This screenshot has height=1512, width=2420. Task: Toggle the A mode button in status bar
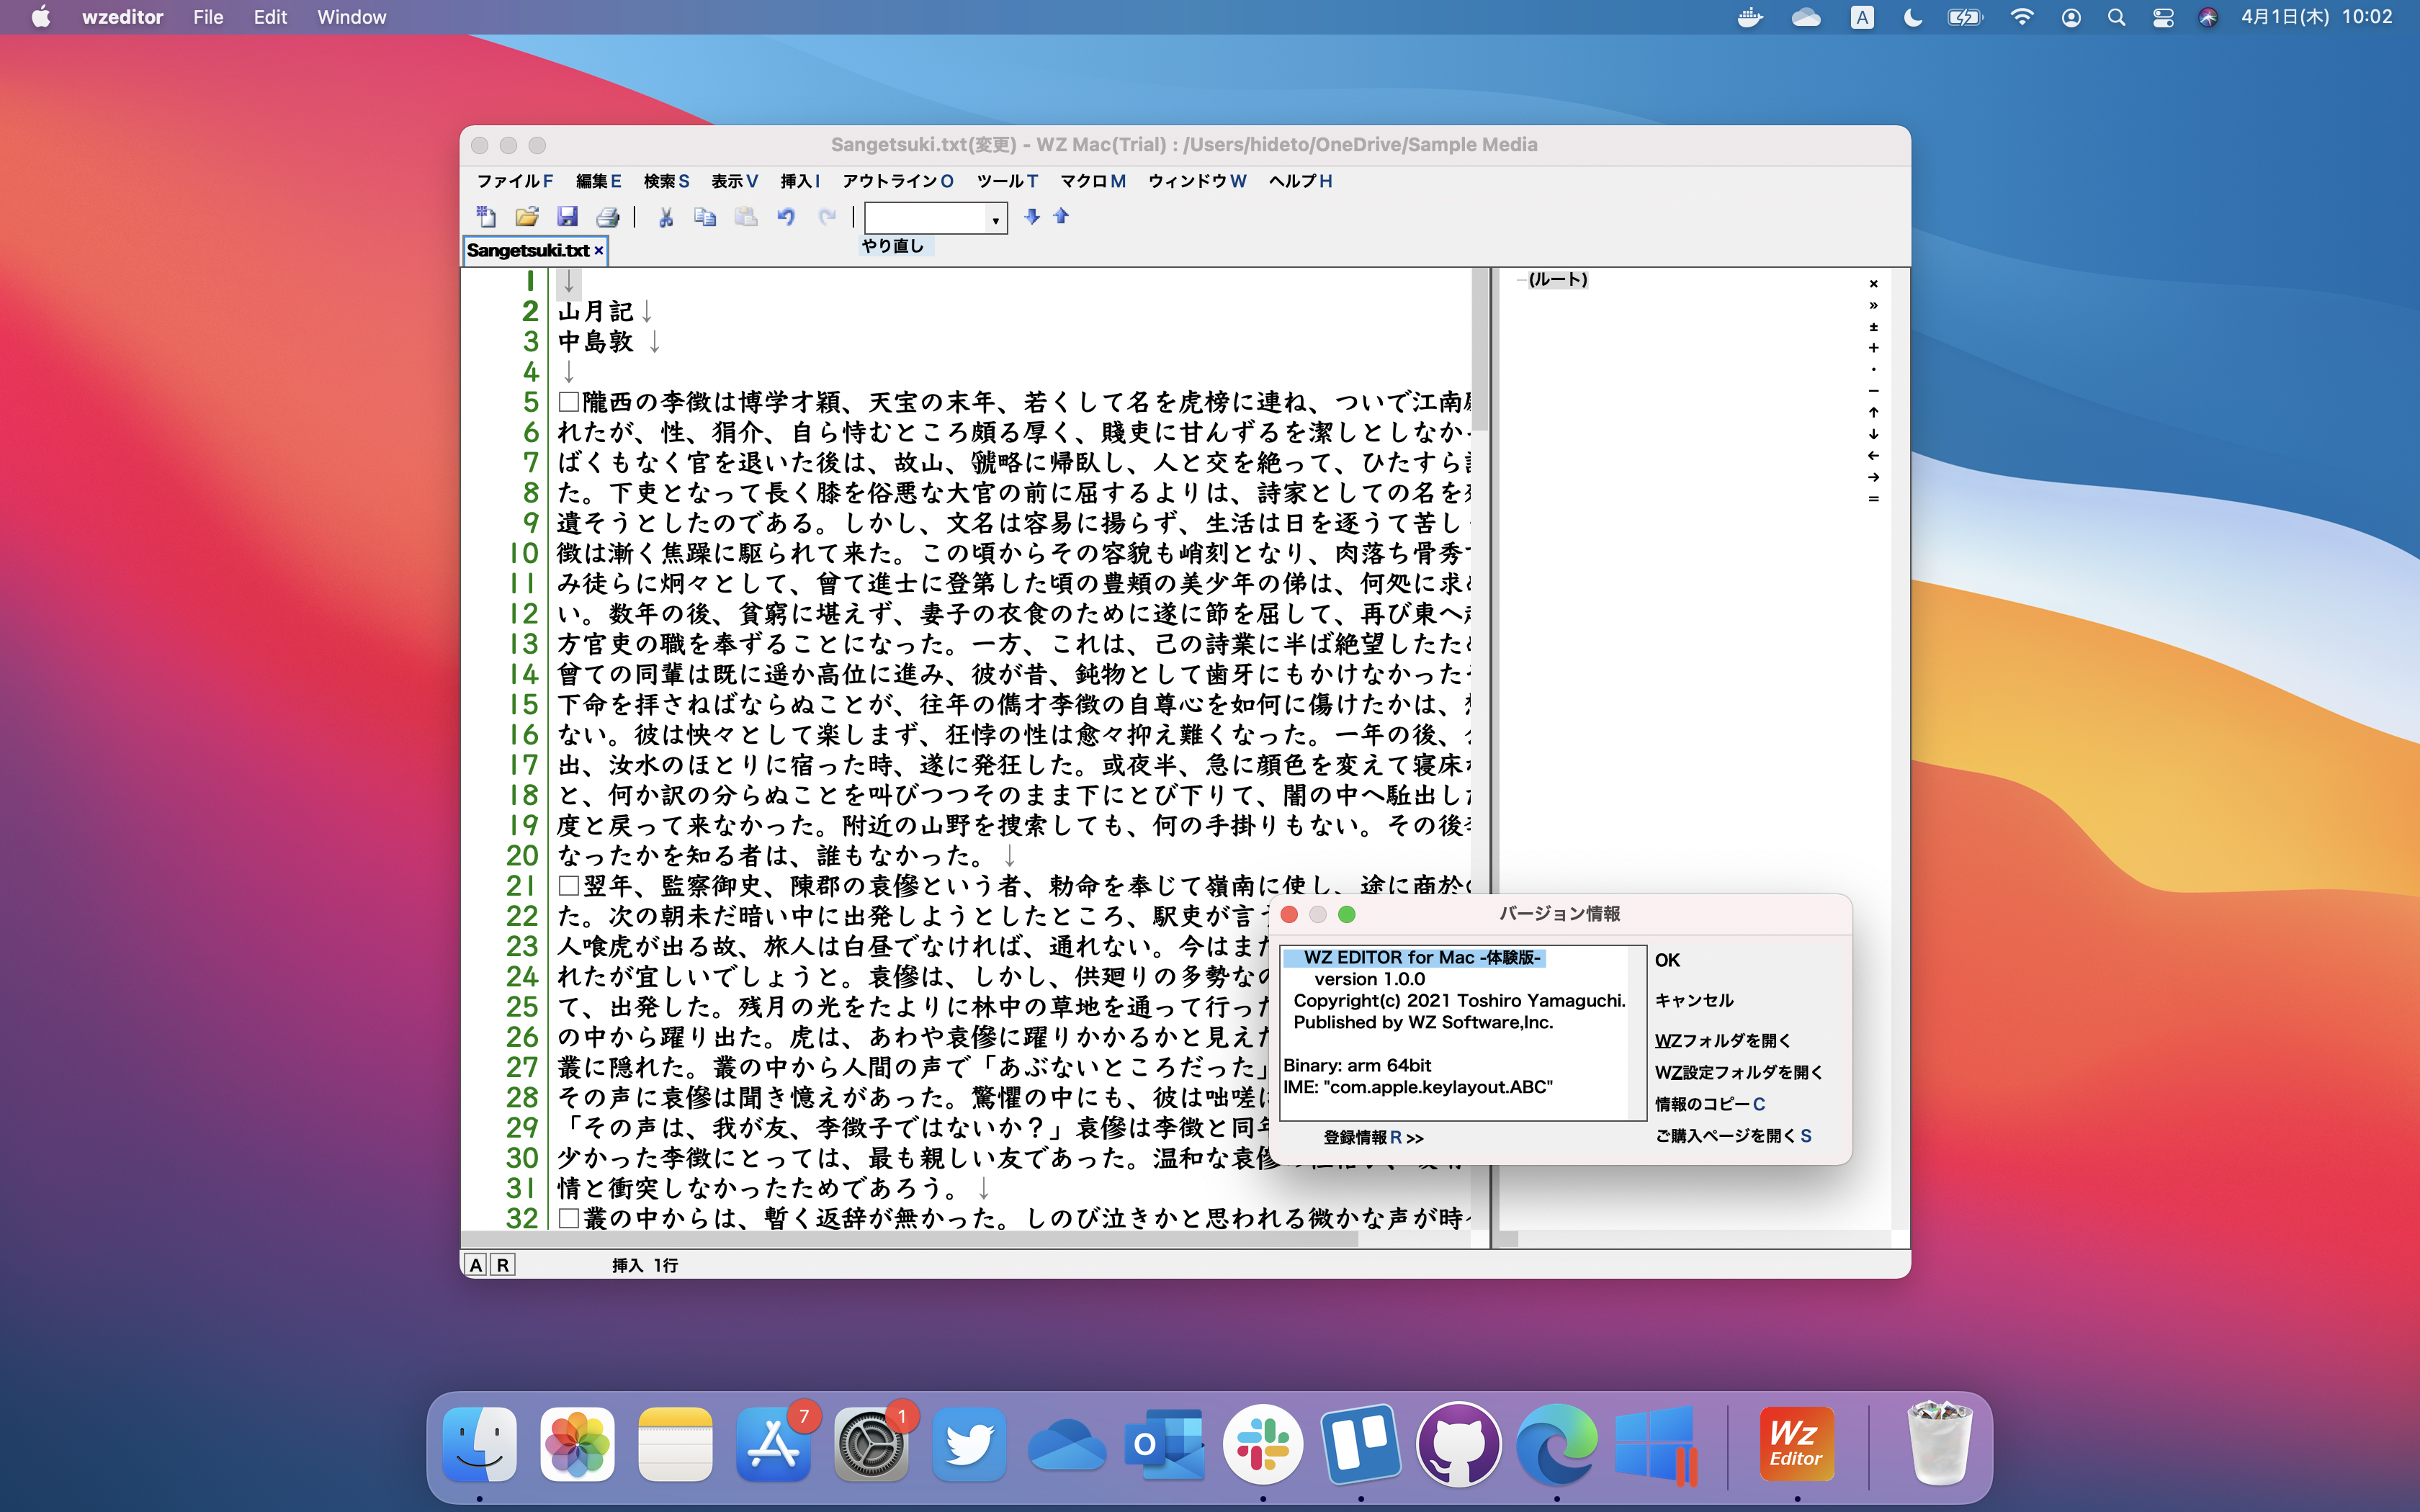[477, 1264]
